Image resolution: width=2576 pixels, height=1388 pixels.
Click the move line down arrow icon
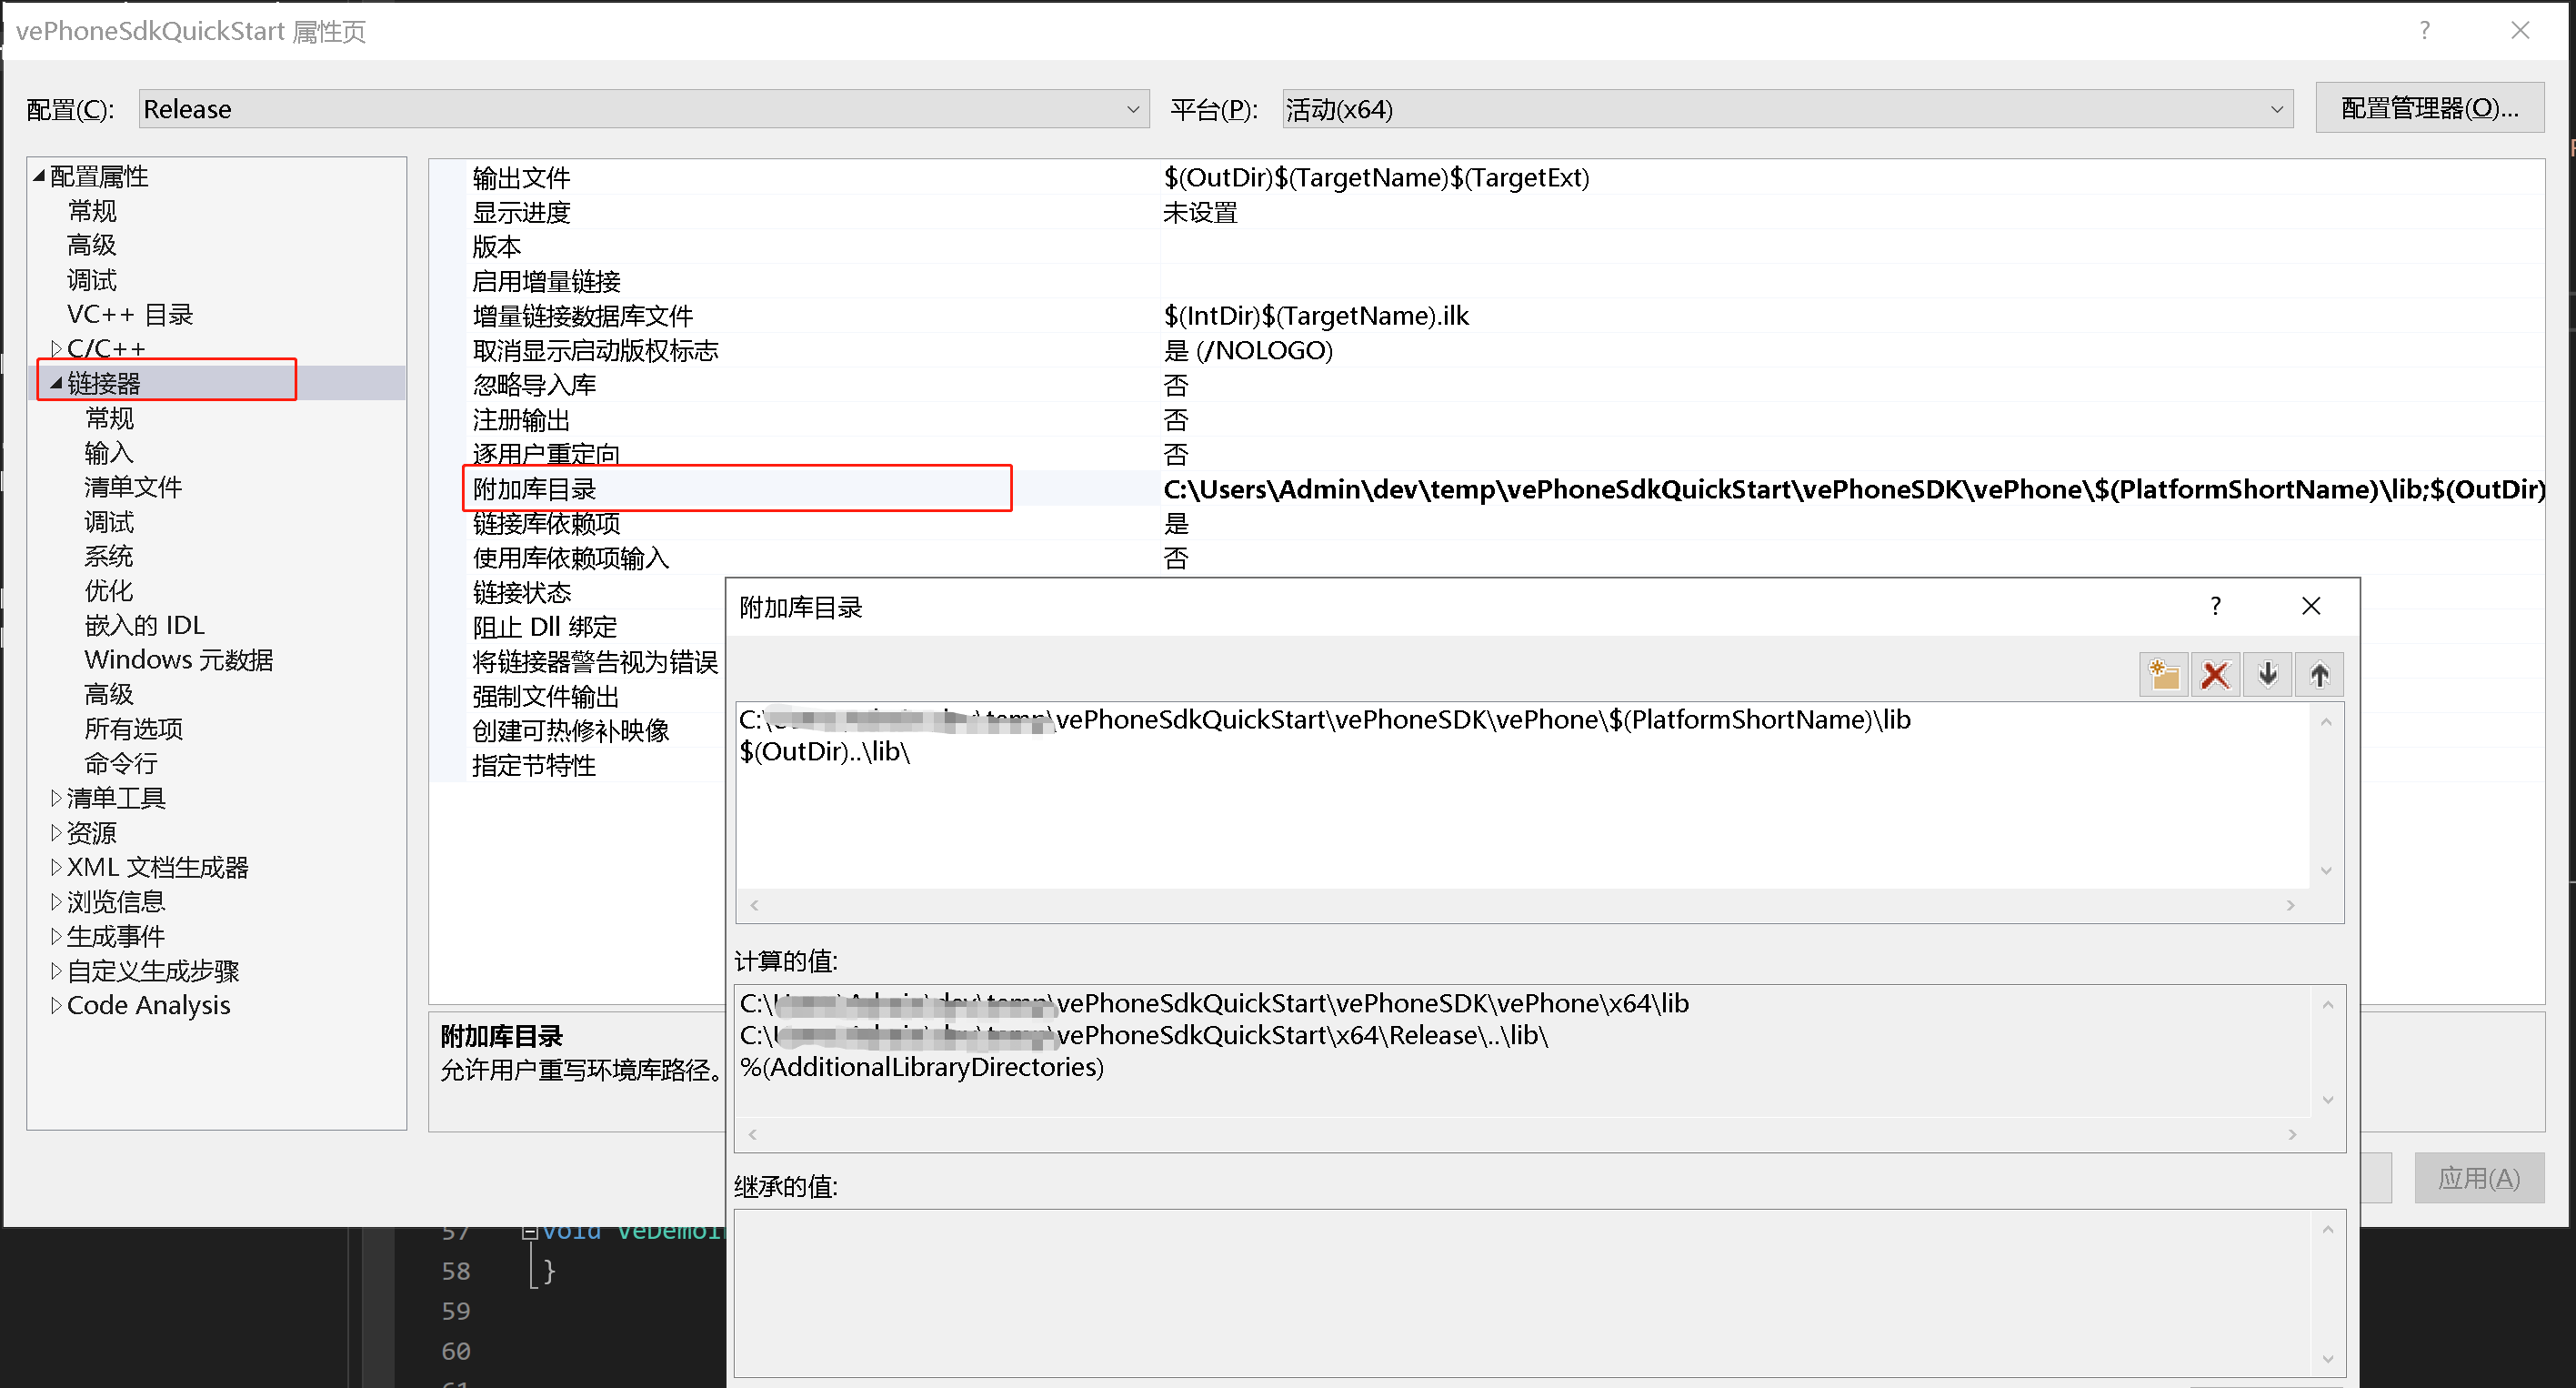pyautogui.click(x=2267, y=675)
